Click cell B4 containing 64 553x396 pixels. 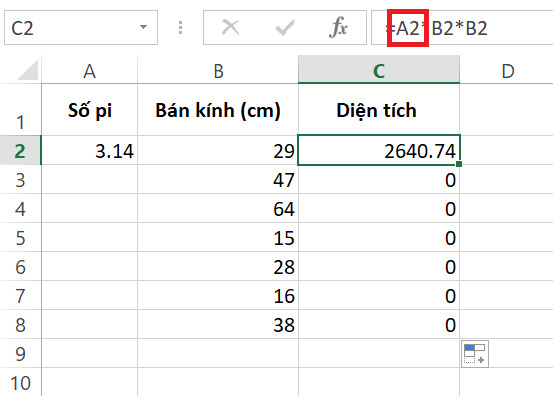(x=218, y=208)
